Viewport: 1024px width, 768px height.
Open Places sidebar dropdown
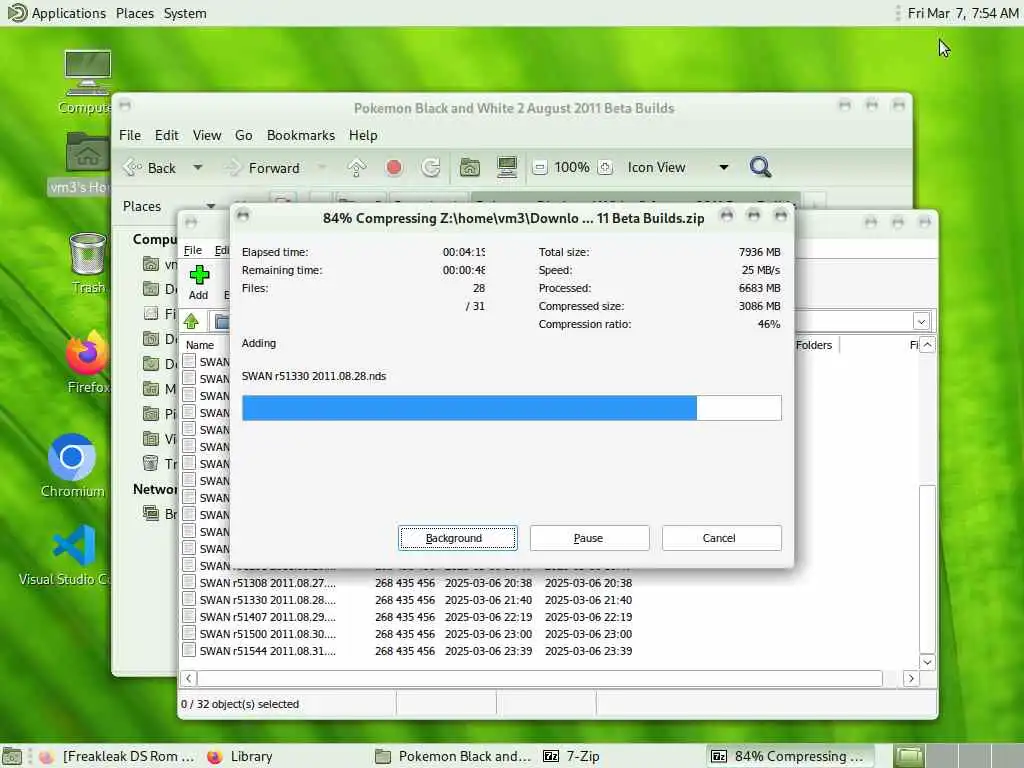[210, 206]
